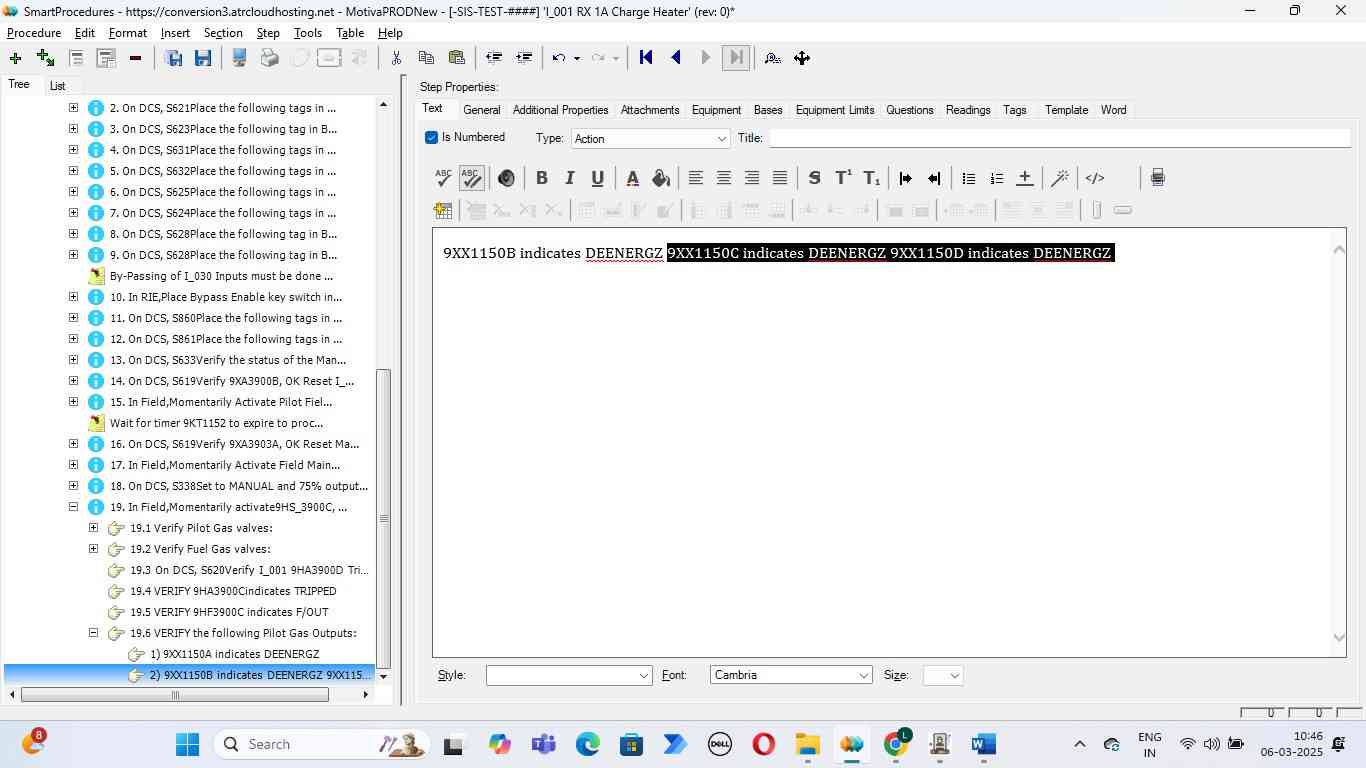Apply Underline formatting
Screen dimensions: 1366x768
pos(597,178)
